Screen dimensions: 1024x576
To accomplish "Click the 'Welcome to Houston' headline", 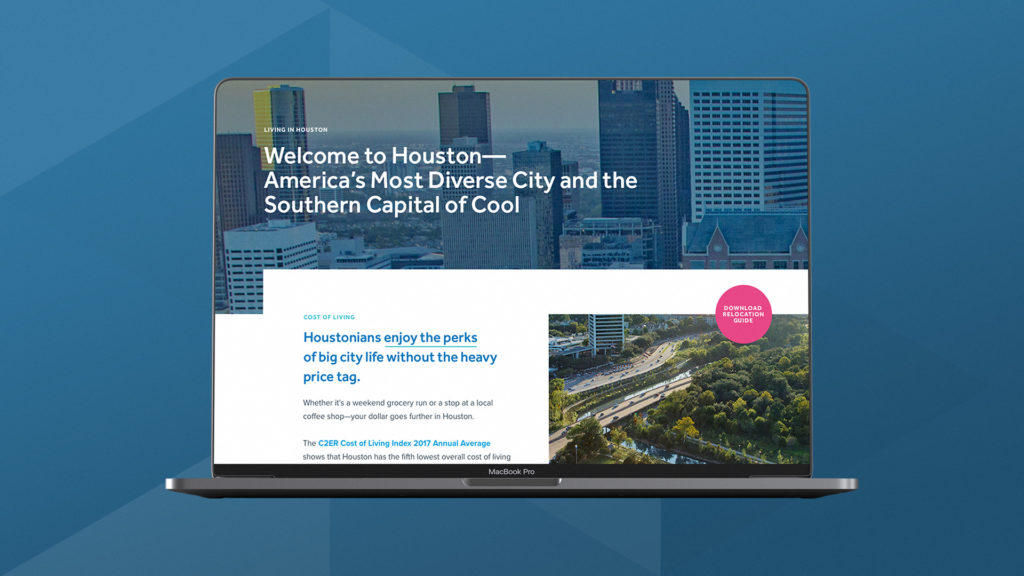I will coord(451,180).
